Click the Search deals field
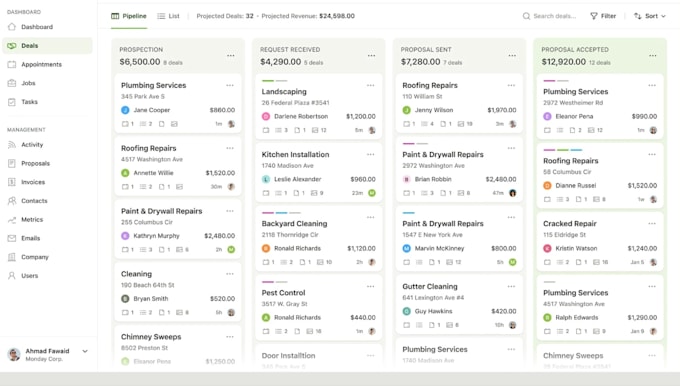This screenshot has width=680, height=386. (550, 16)
